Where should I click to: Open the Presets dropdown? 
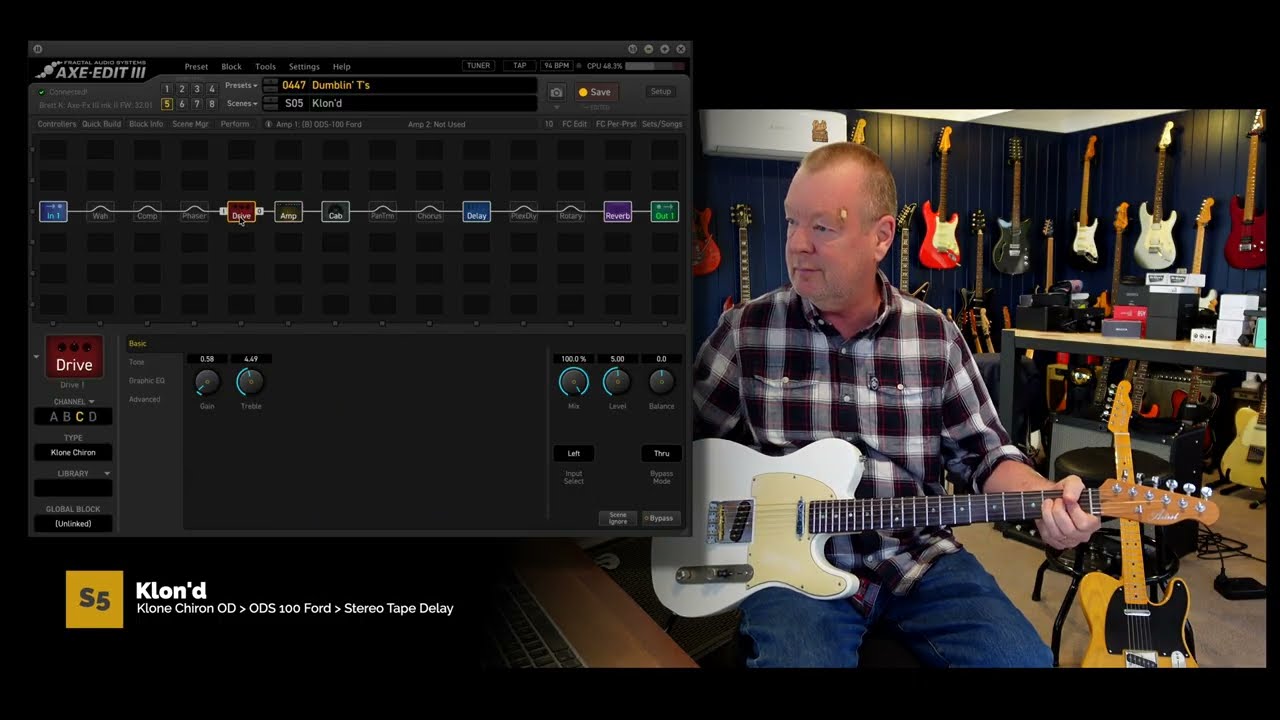pos(241,86)
